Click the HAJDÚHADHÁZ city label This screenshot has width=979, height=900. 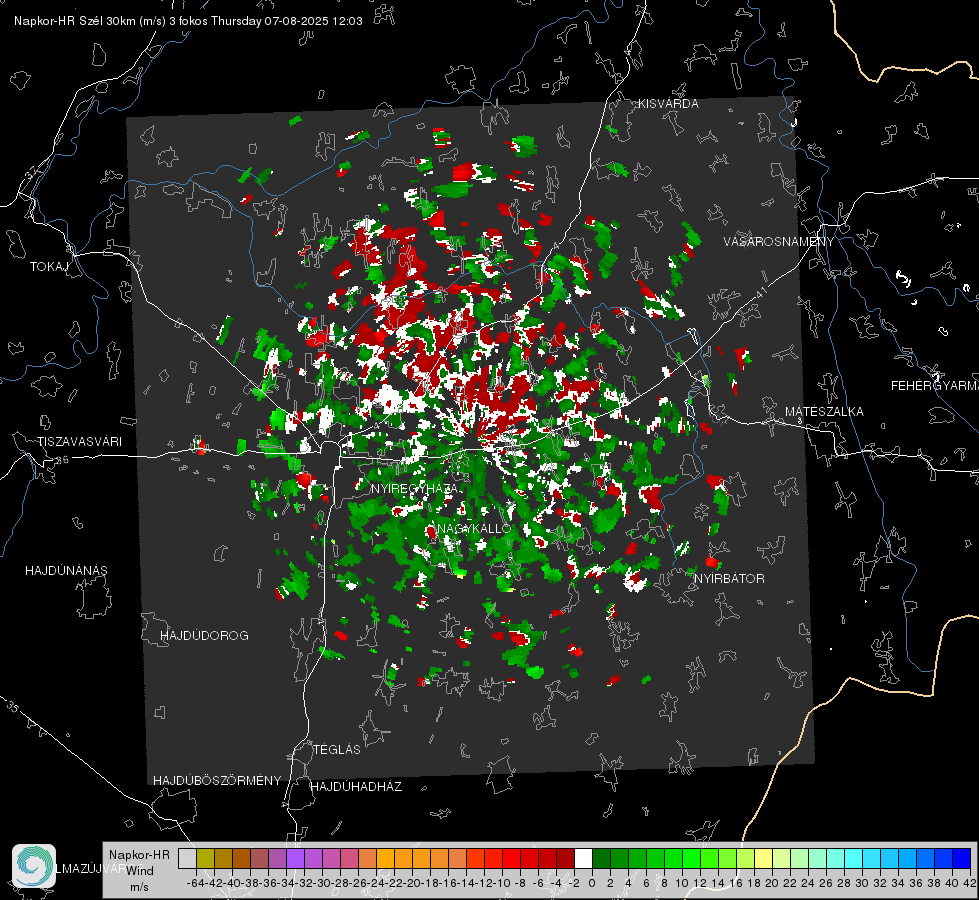coord(357,787)
